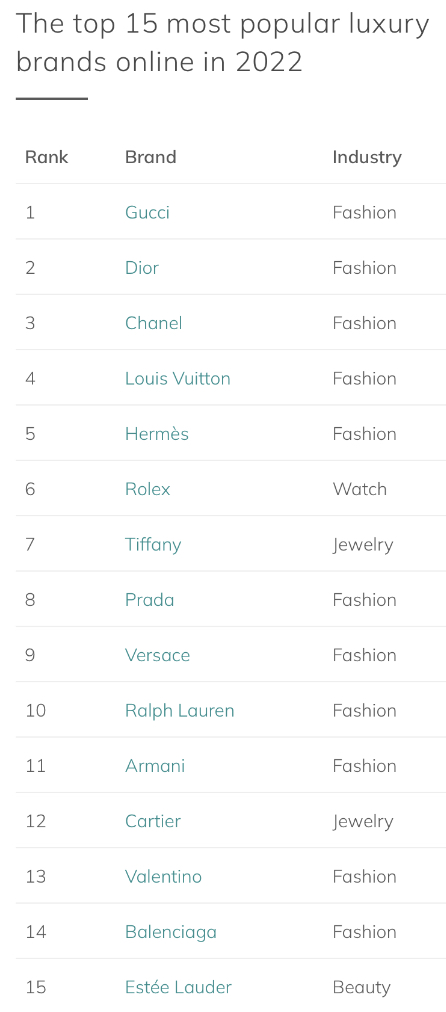Click the Industry column header
The width and height of the screenshot is (446, 1012).
coord(367,157)
